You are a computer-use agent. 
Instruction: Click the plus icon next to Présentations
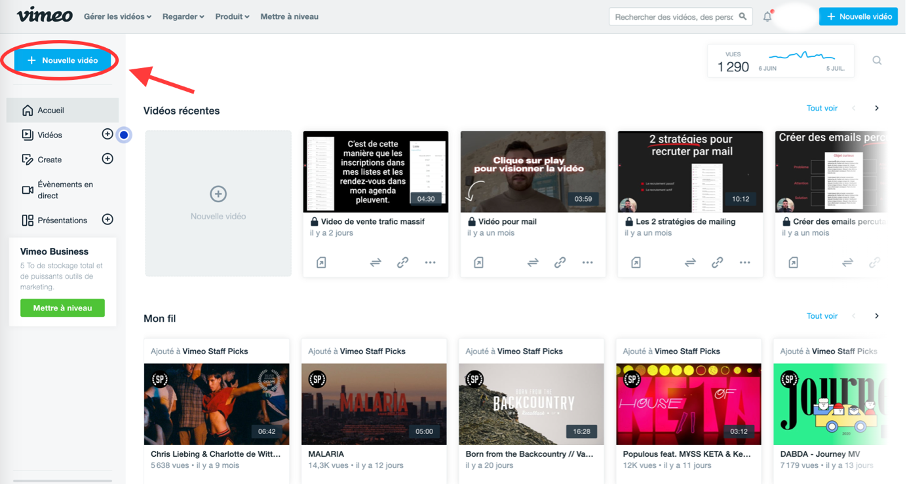[x=107, y=219]
